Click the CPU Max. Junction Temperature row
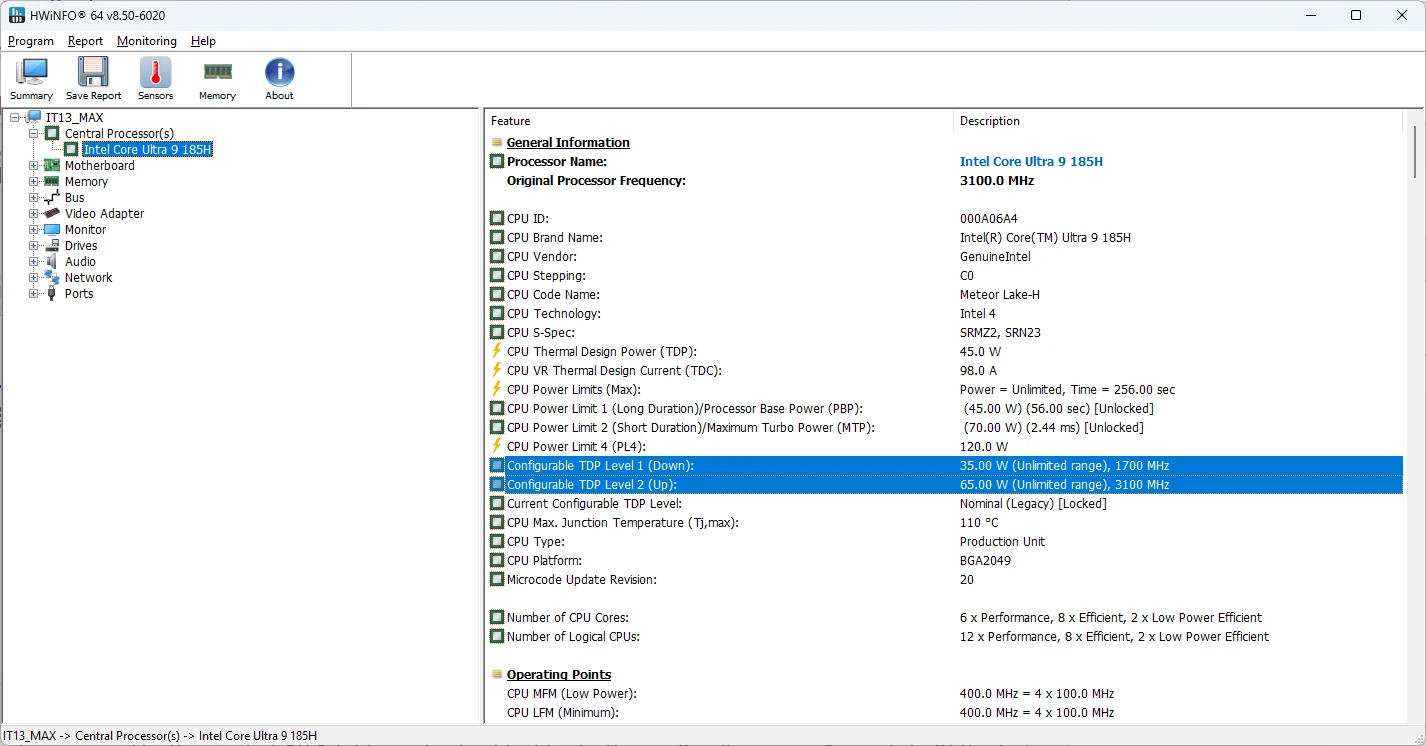This screenshot has height=746, width=1426. click(x=945, y=523)
